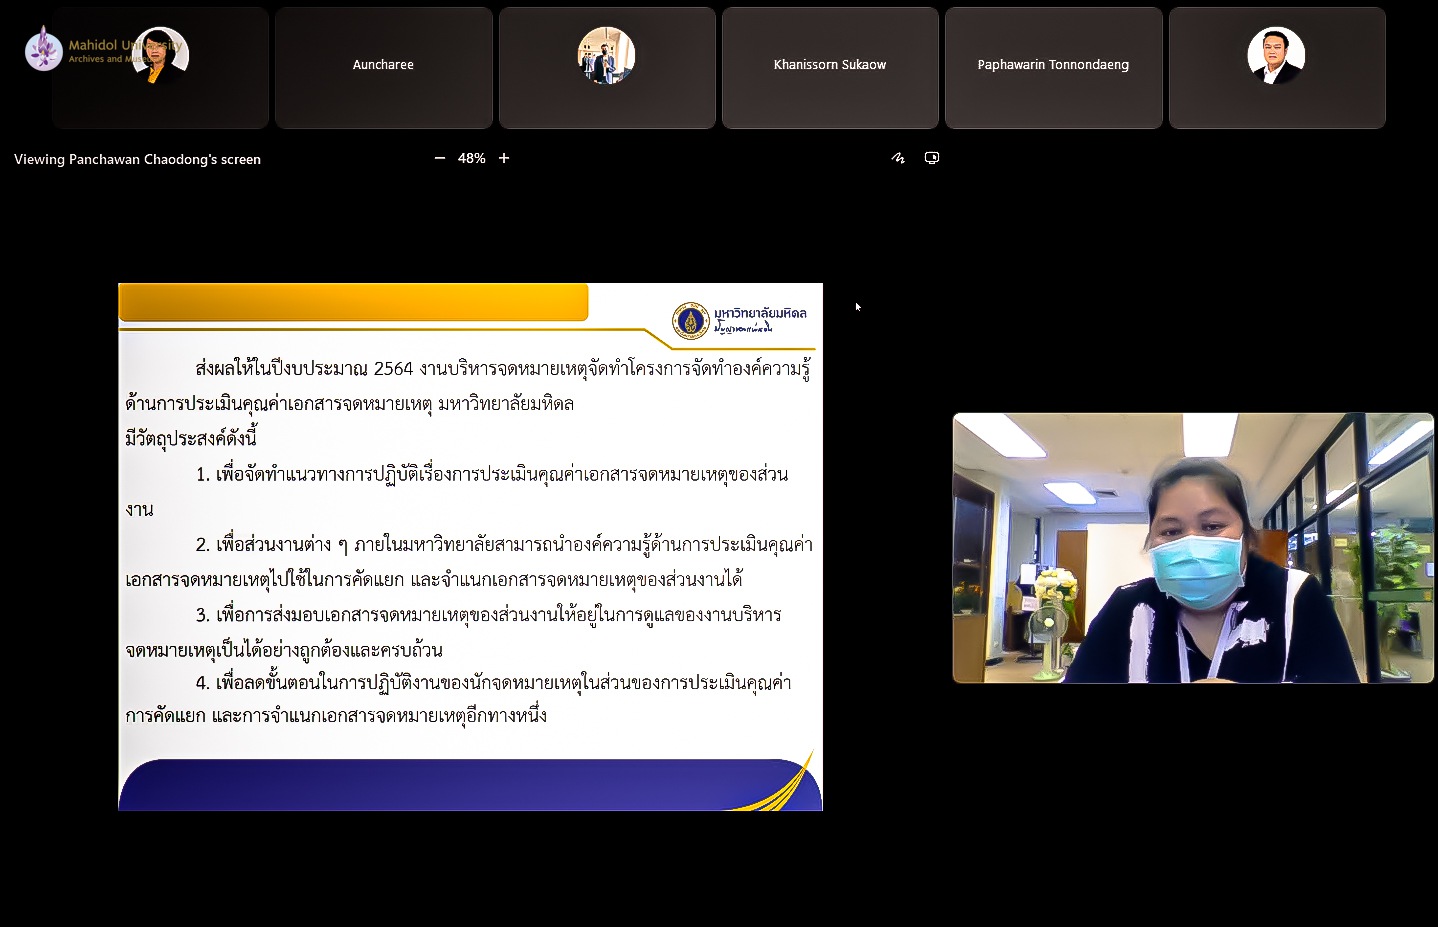Click the 'Viewing Panchawan Chaodong's screen' label

tap(137, 159)
